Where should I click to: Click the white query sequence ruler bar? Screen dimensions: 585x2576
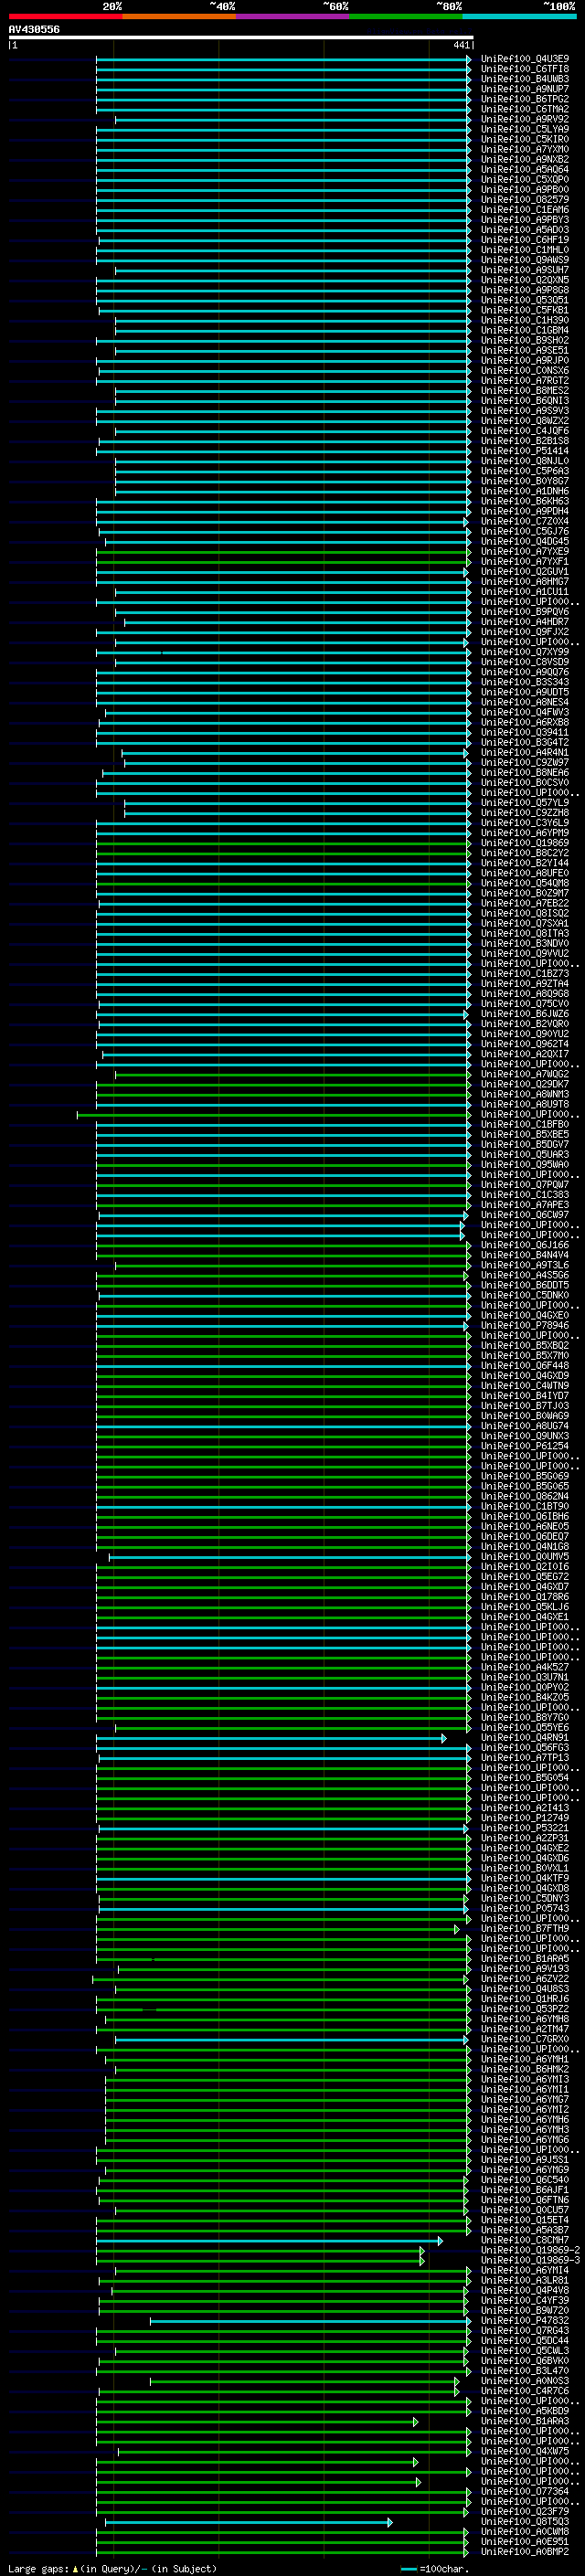(241, 38)
